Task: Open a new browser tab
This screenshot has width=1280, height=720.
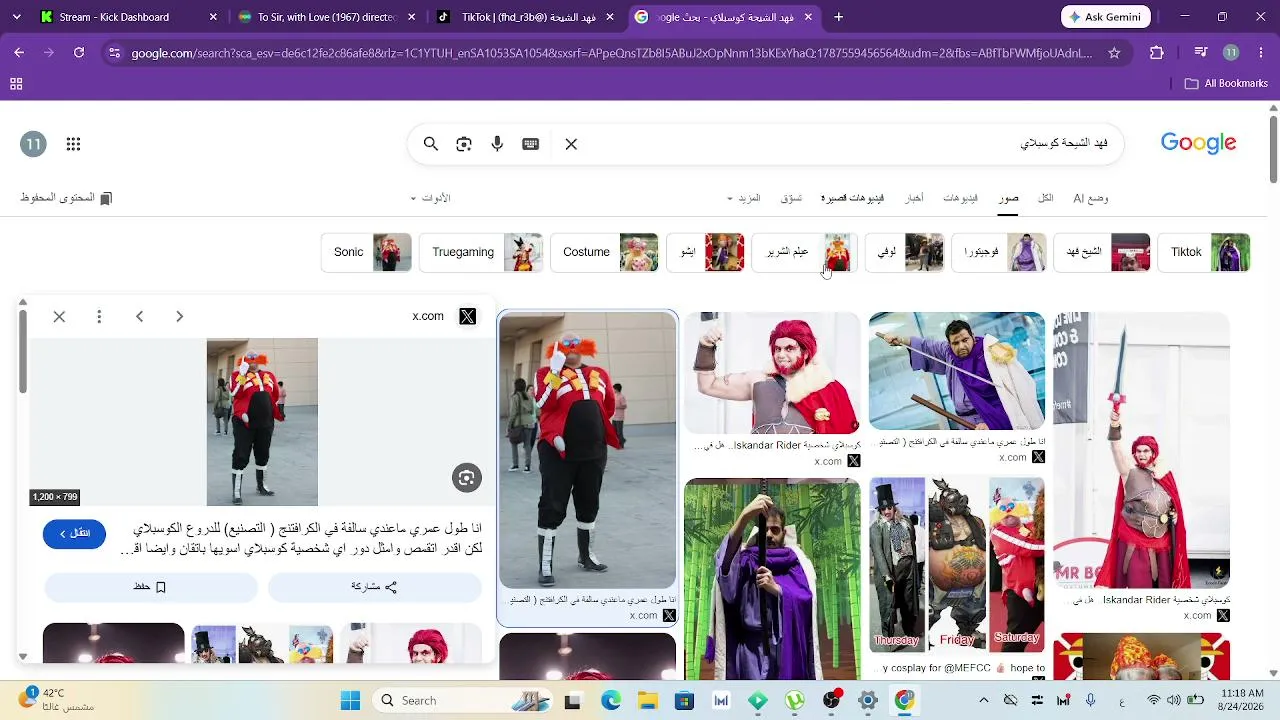Action: [838, 17]
